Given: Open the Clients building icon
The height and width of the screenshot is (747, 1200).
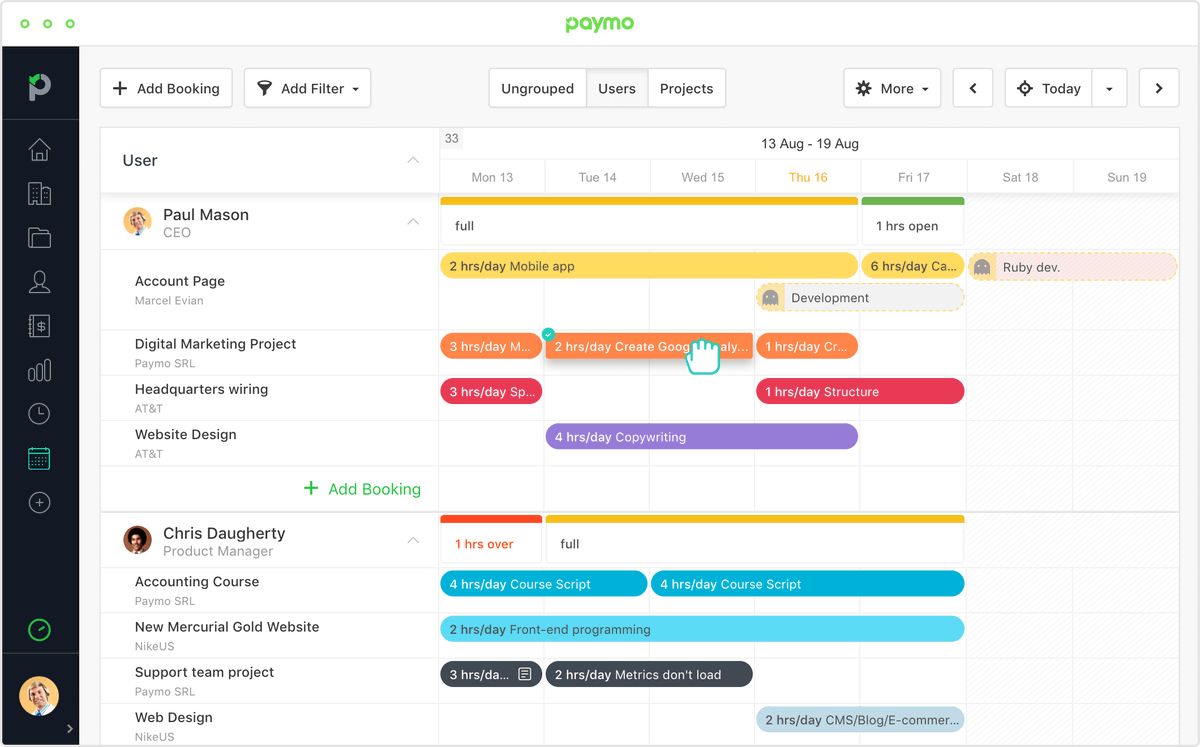Looking at the screenshot, I should (39, 194).
